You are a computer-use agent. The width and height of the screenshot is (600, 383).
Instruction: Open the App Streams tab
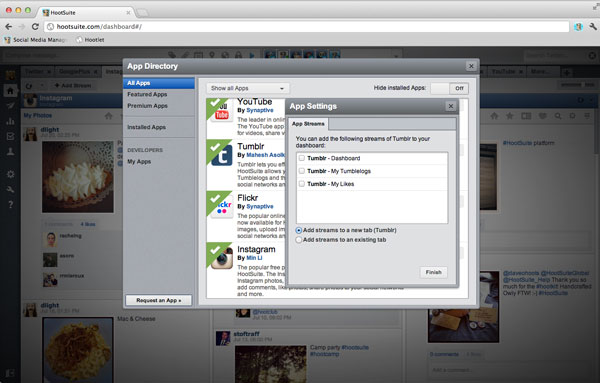[308, 124]
